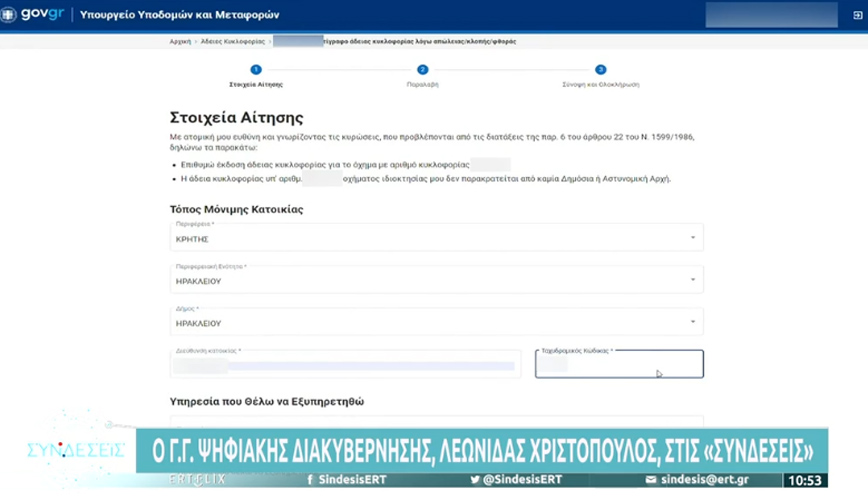
Task: Click the Facebook icon beside SindesisERT
Action: pyautogui.click(x=312, y=480)
